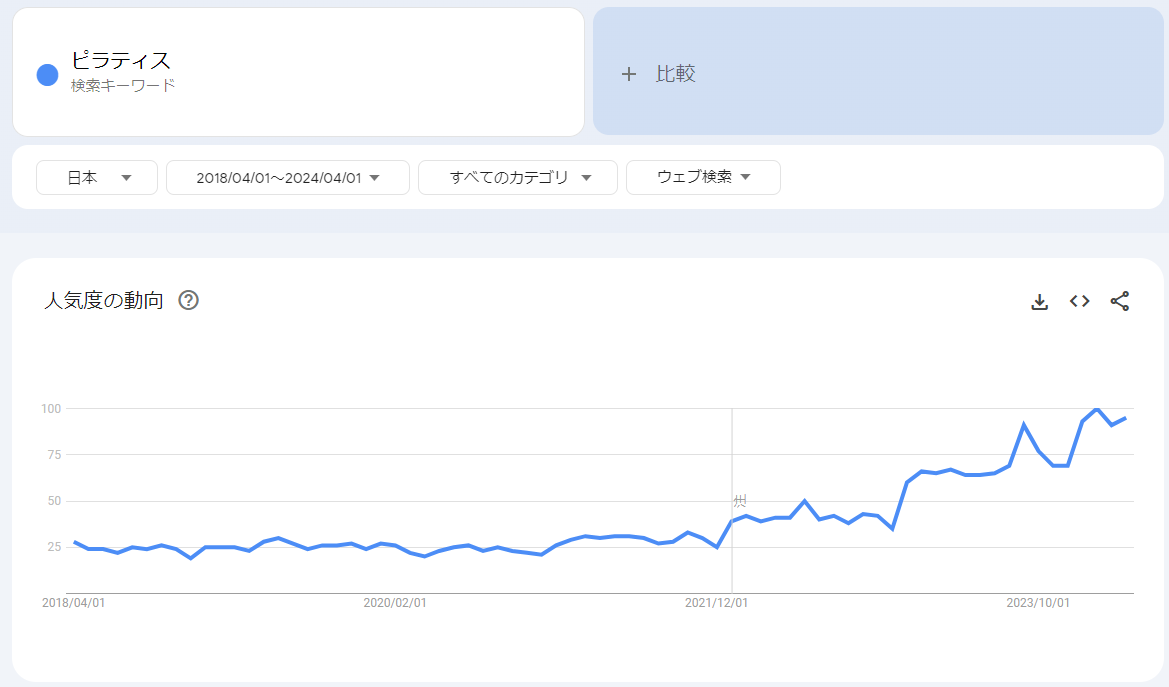Expand the 2018/04/01～2024/04/01 date range dropdown
Image resolution: width=1169 pixels, height=687 pixels.
coord(287,177)
